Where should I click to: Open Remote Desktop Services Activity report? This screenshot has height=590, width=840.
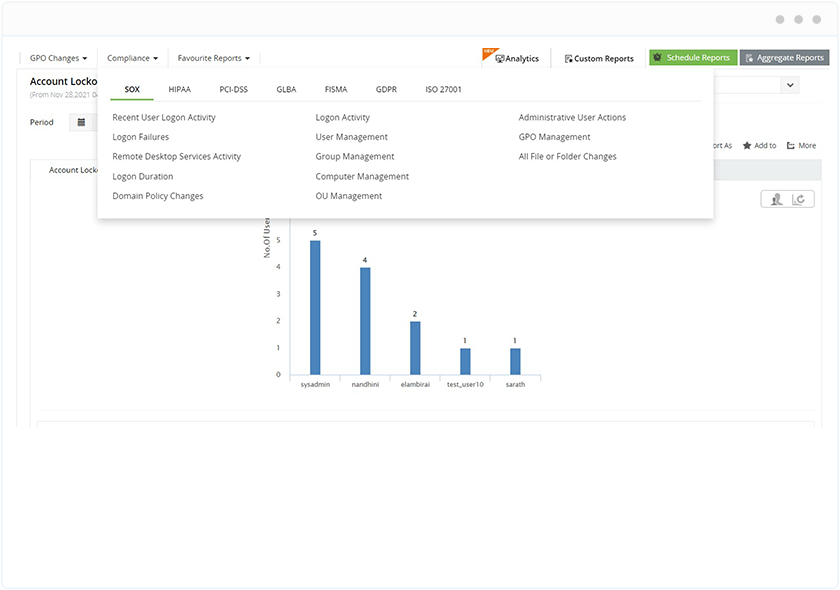pyautogui.click(x=176, y=156)
